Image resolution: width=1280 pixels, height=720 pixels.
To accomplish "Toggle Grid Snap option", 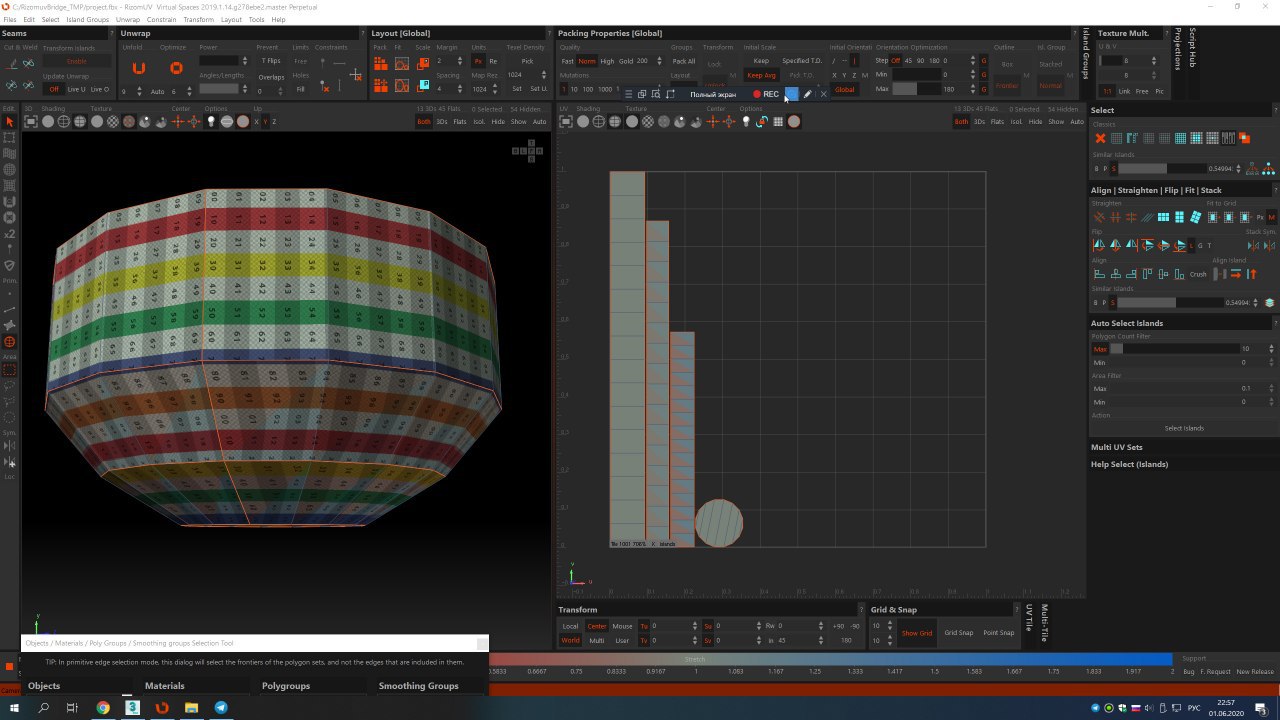I will tap(959, 633).
